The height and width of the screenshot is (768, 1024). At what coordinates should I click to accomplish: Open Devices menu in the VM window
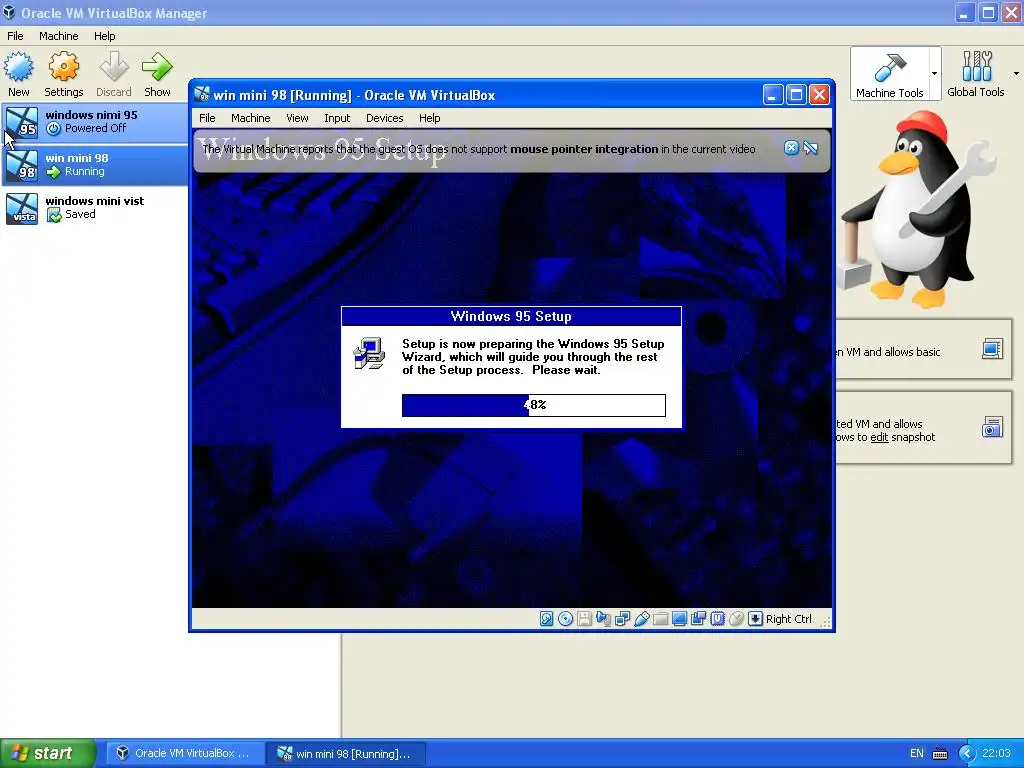(x=385, y=118)
